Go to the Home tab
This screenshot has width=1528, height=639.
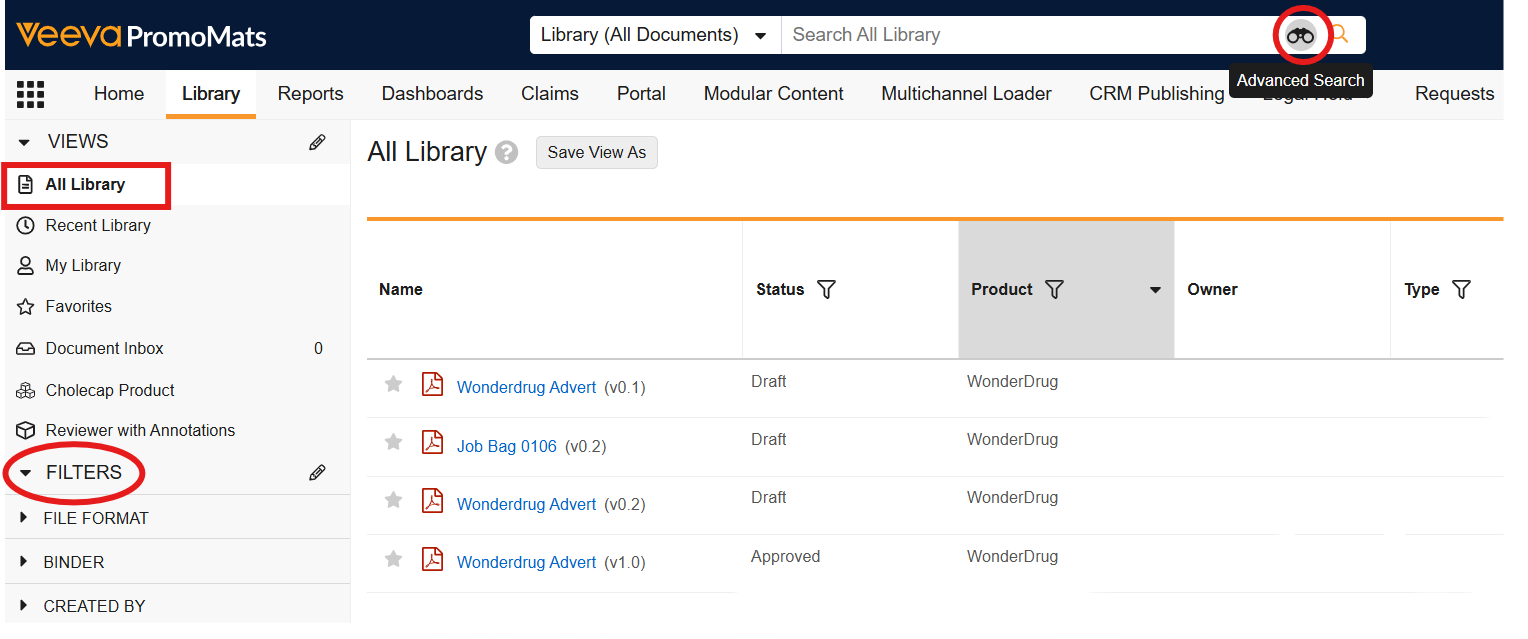pyautogui.click(x=119, y=94)
